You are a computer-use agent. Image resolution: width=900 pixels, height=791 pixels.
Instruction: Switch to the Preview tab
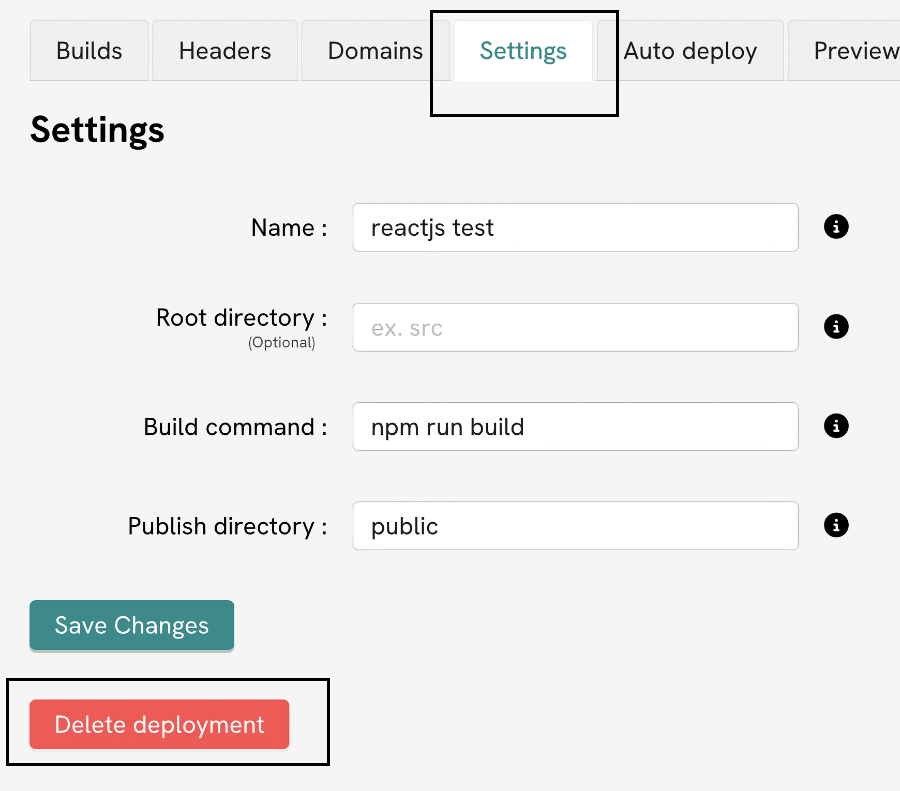coord(853,51)
